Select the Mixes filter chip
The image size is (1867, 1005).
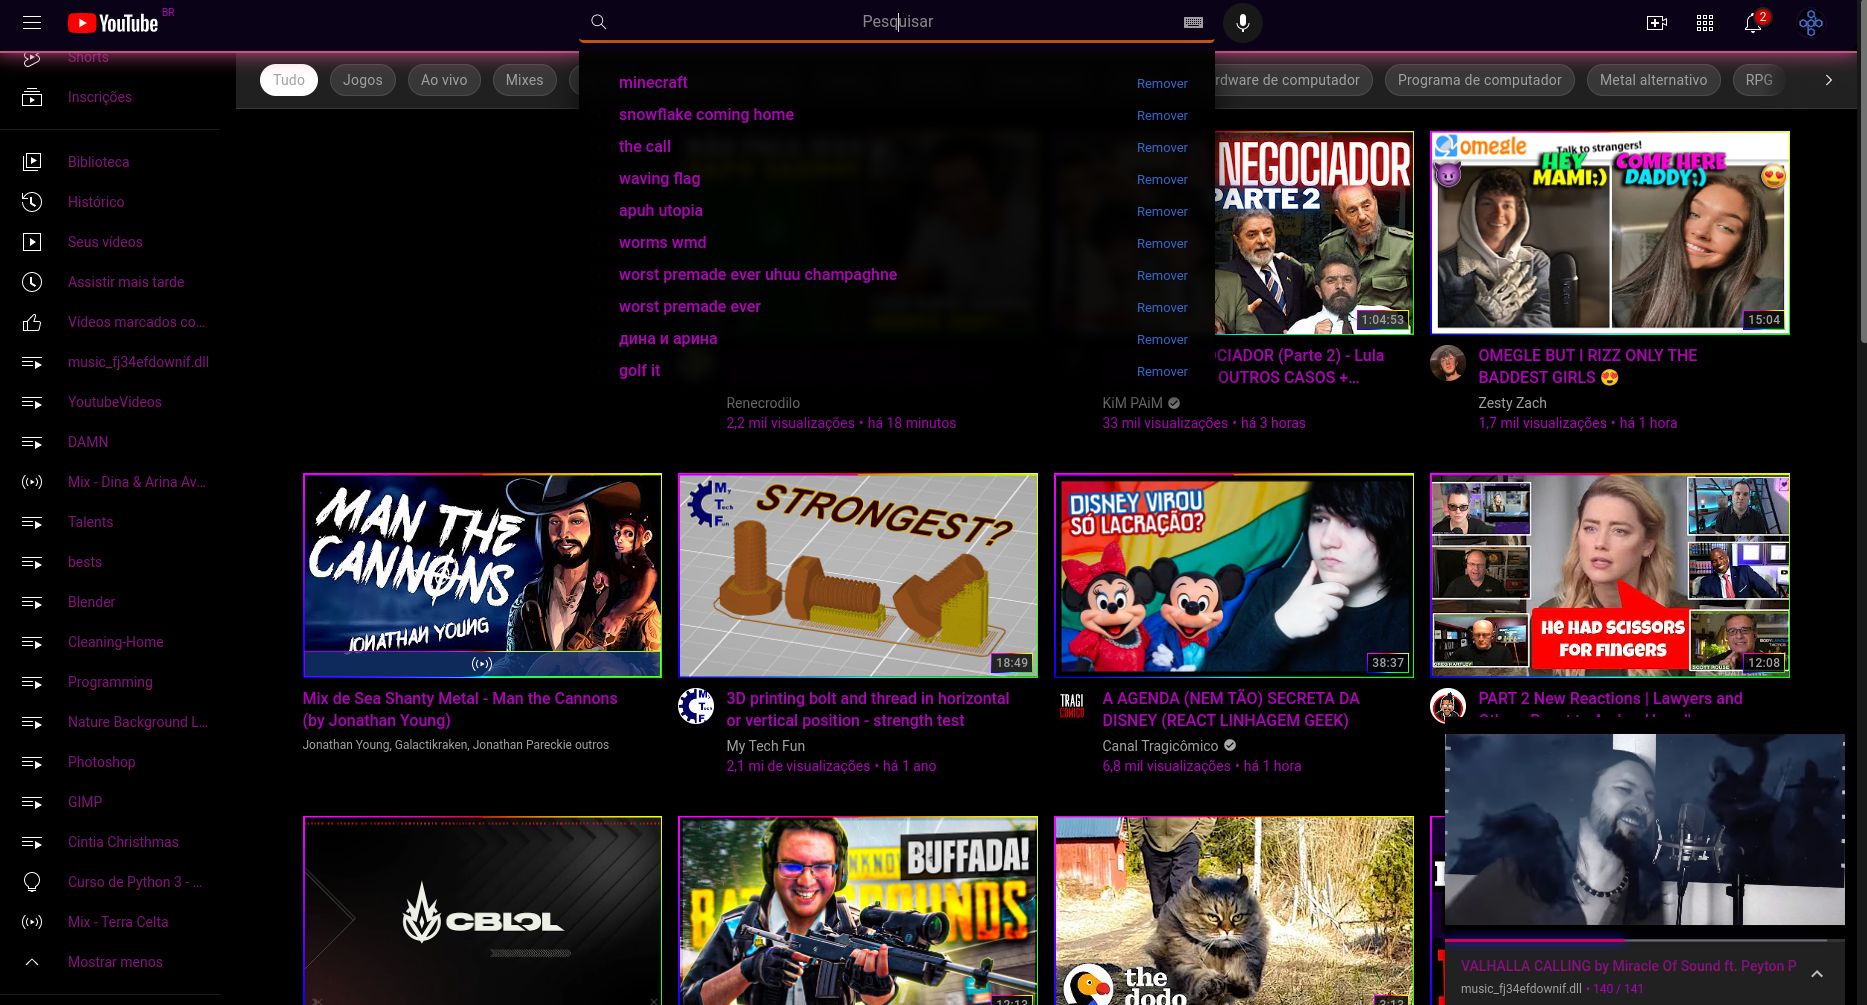coord(524,80)
